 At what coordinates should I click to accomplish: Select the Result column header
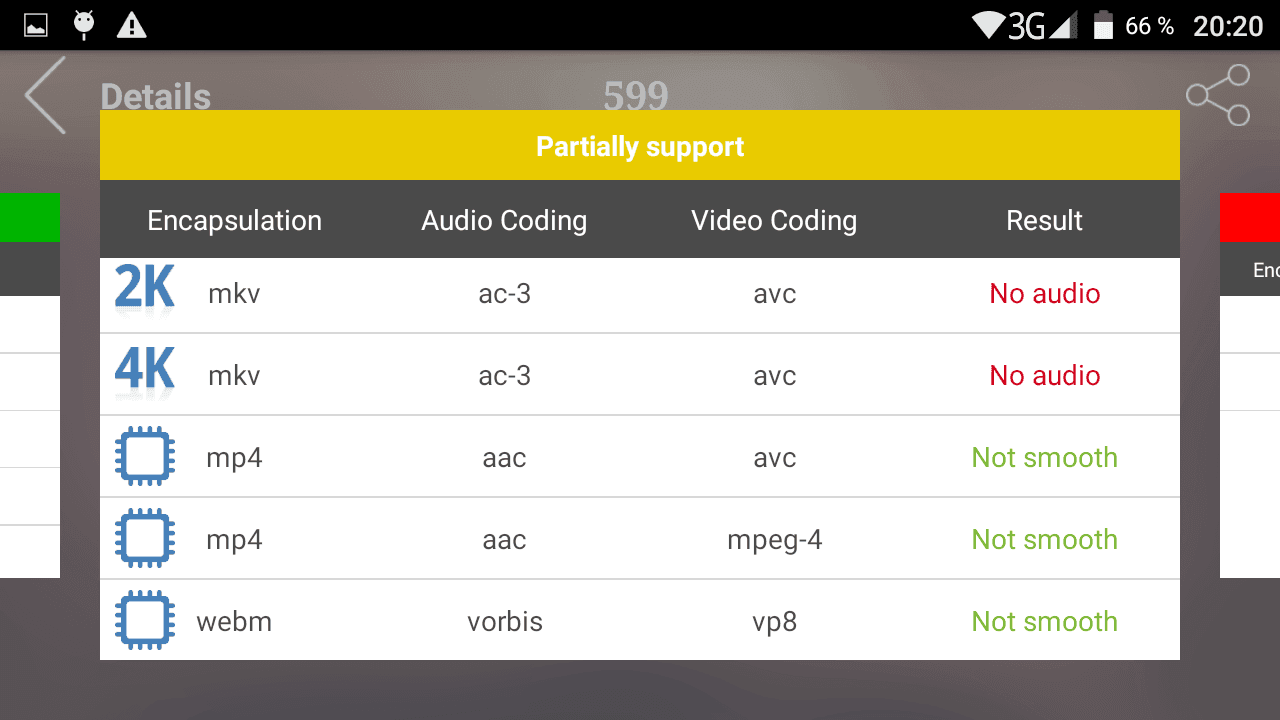click(1044, 220)
